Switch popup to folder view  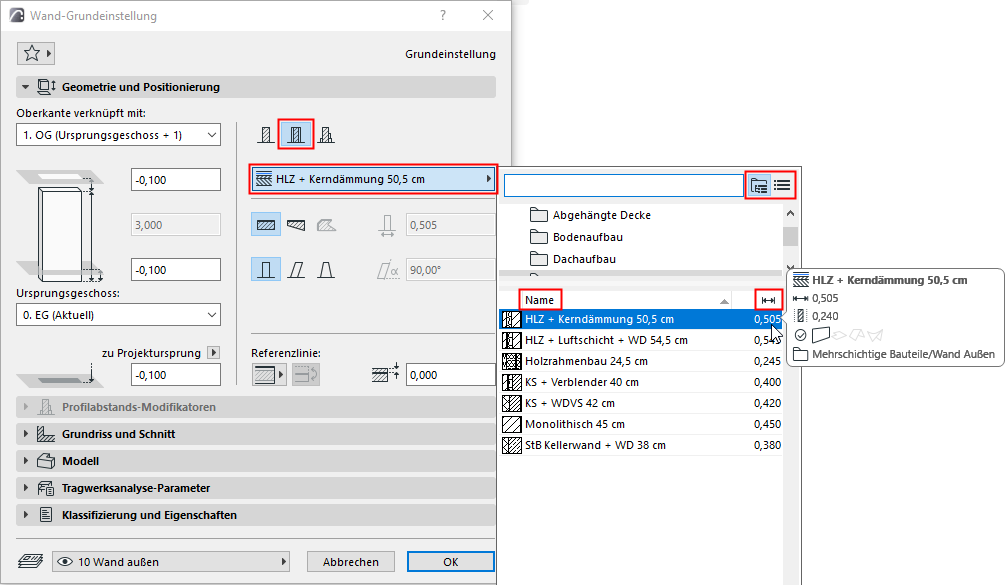(x=759, y=186)
